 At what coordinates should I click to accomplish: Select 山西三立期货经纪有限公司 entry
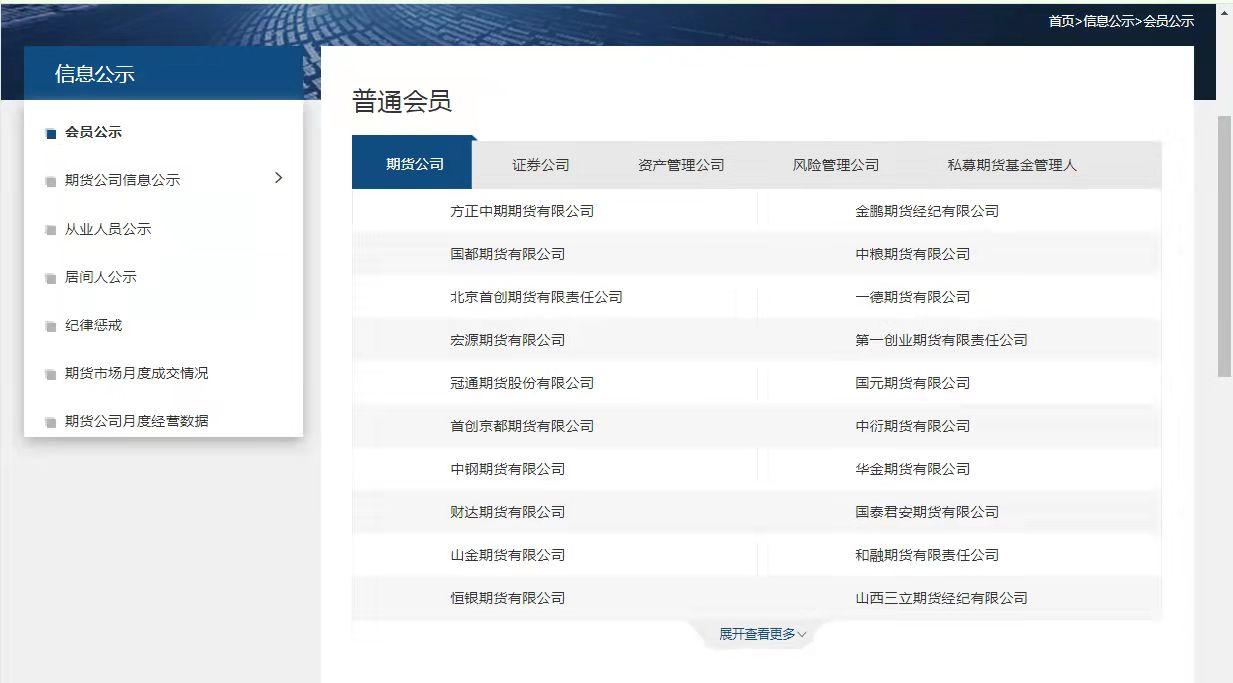941,598
